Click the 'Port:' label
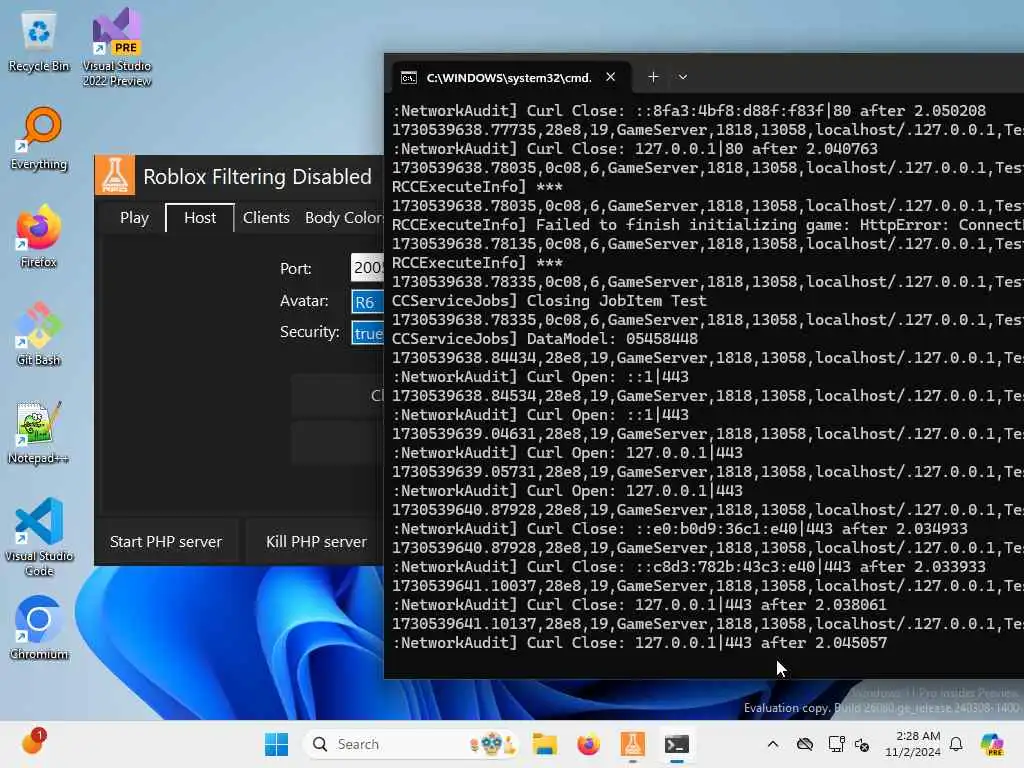 296,268
